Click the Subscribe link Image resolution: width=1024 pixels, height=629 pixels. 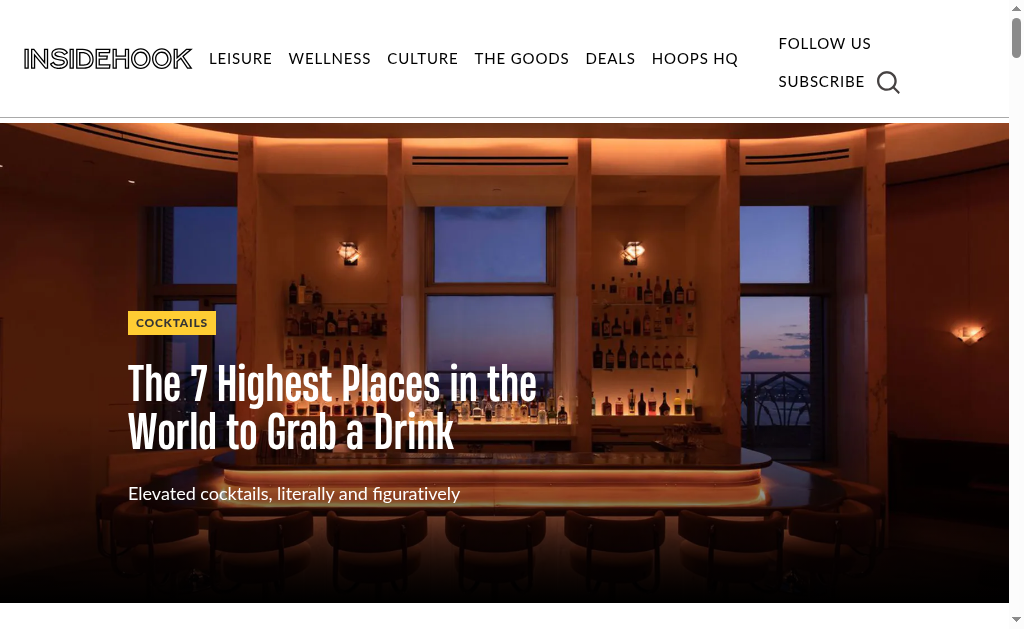pyautogui.click(x=821, y=82)
